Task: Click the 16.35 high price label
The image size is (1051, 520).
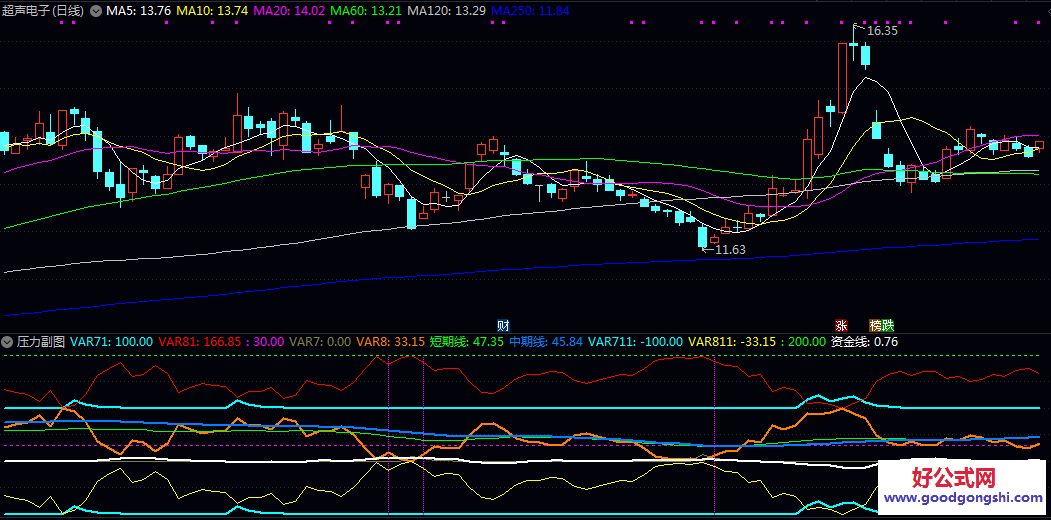Action: coord(882,31)
